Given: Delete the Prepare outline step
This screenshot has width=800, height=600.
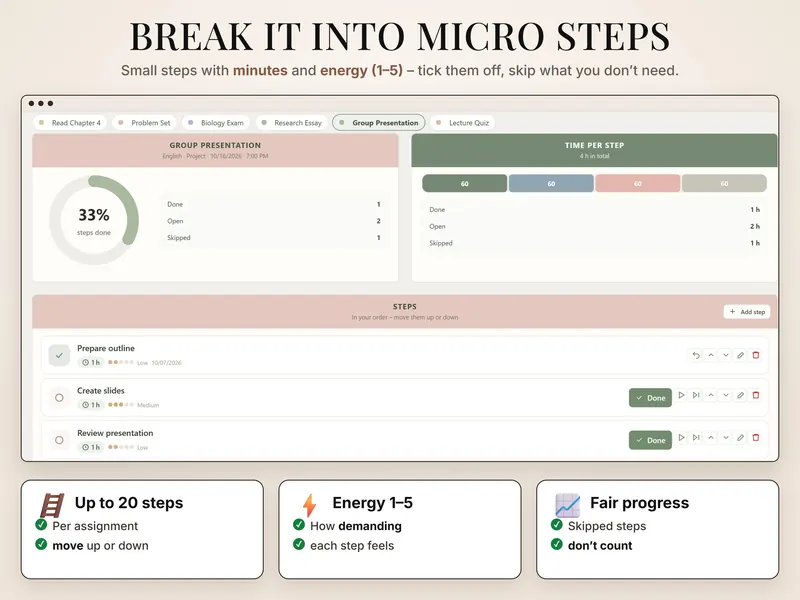Looking at the screenshot, I should (756, 355).
